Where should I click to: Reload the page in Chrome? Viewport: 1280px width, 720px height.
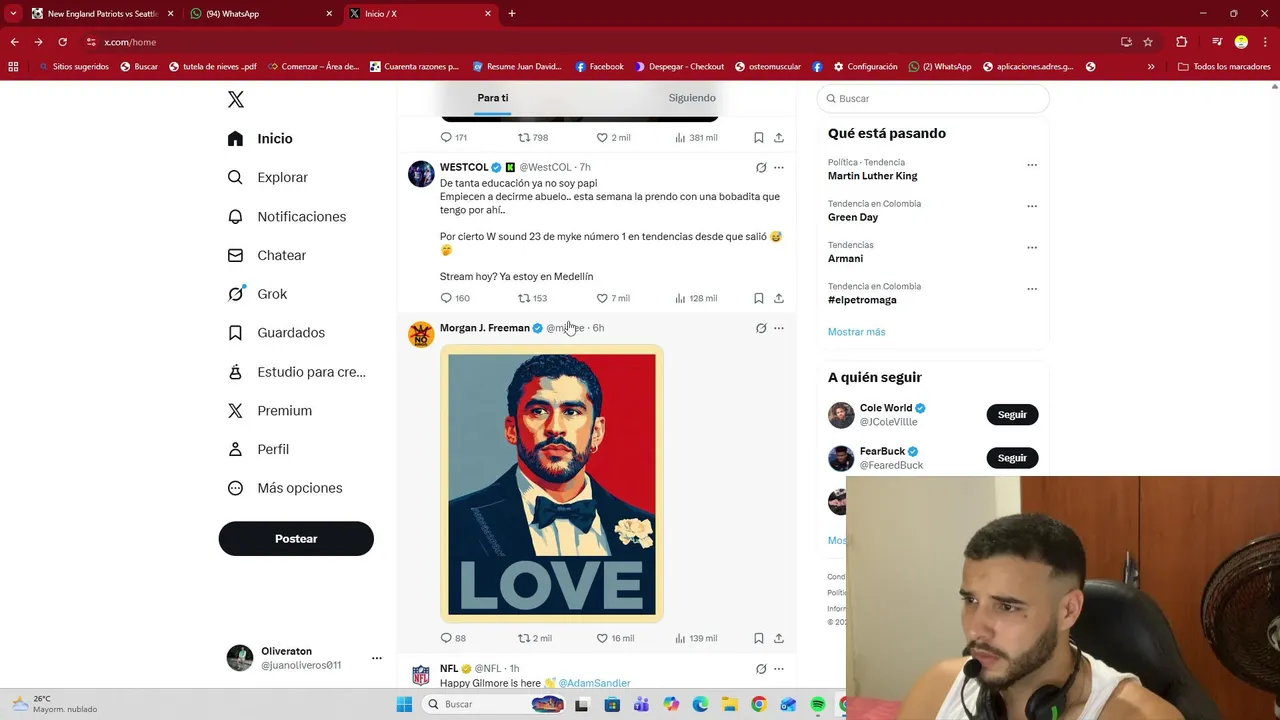(62, 42)
